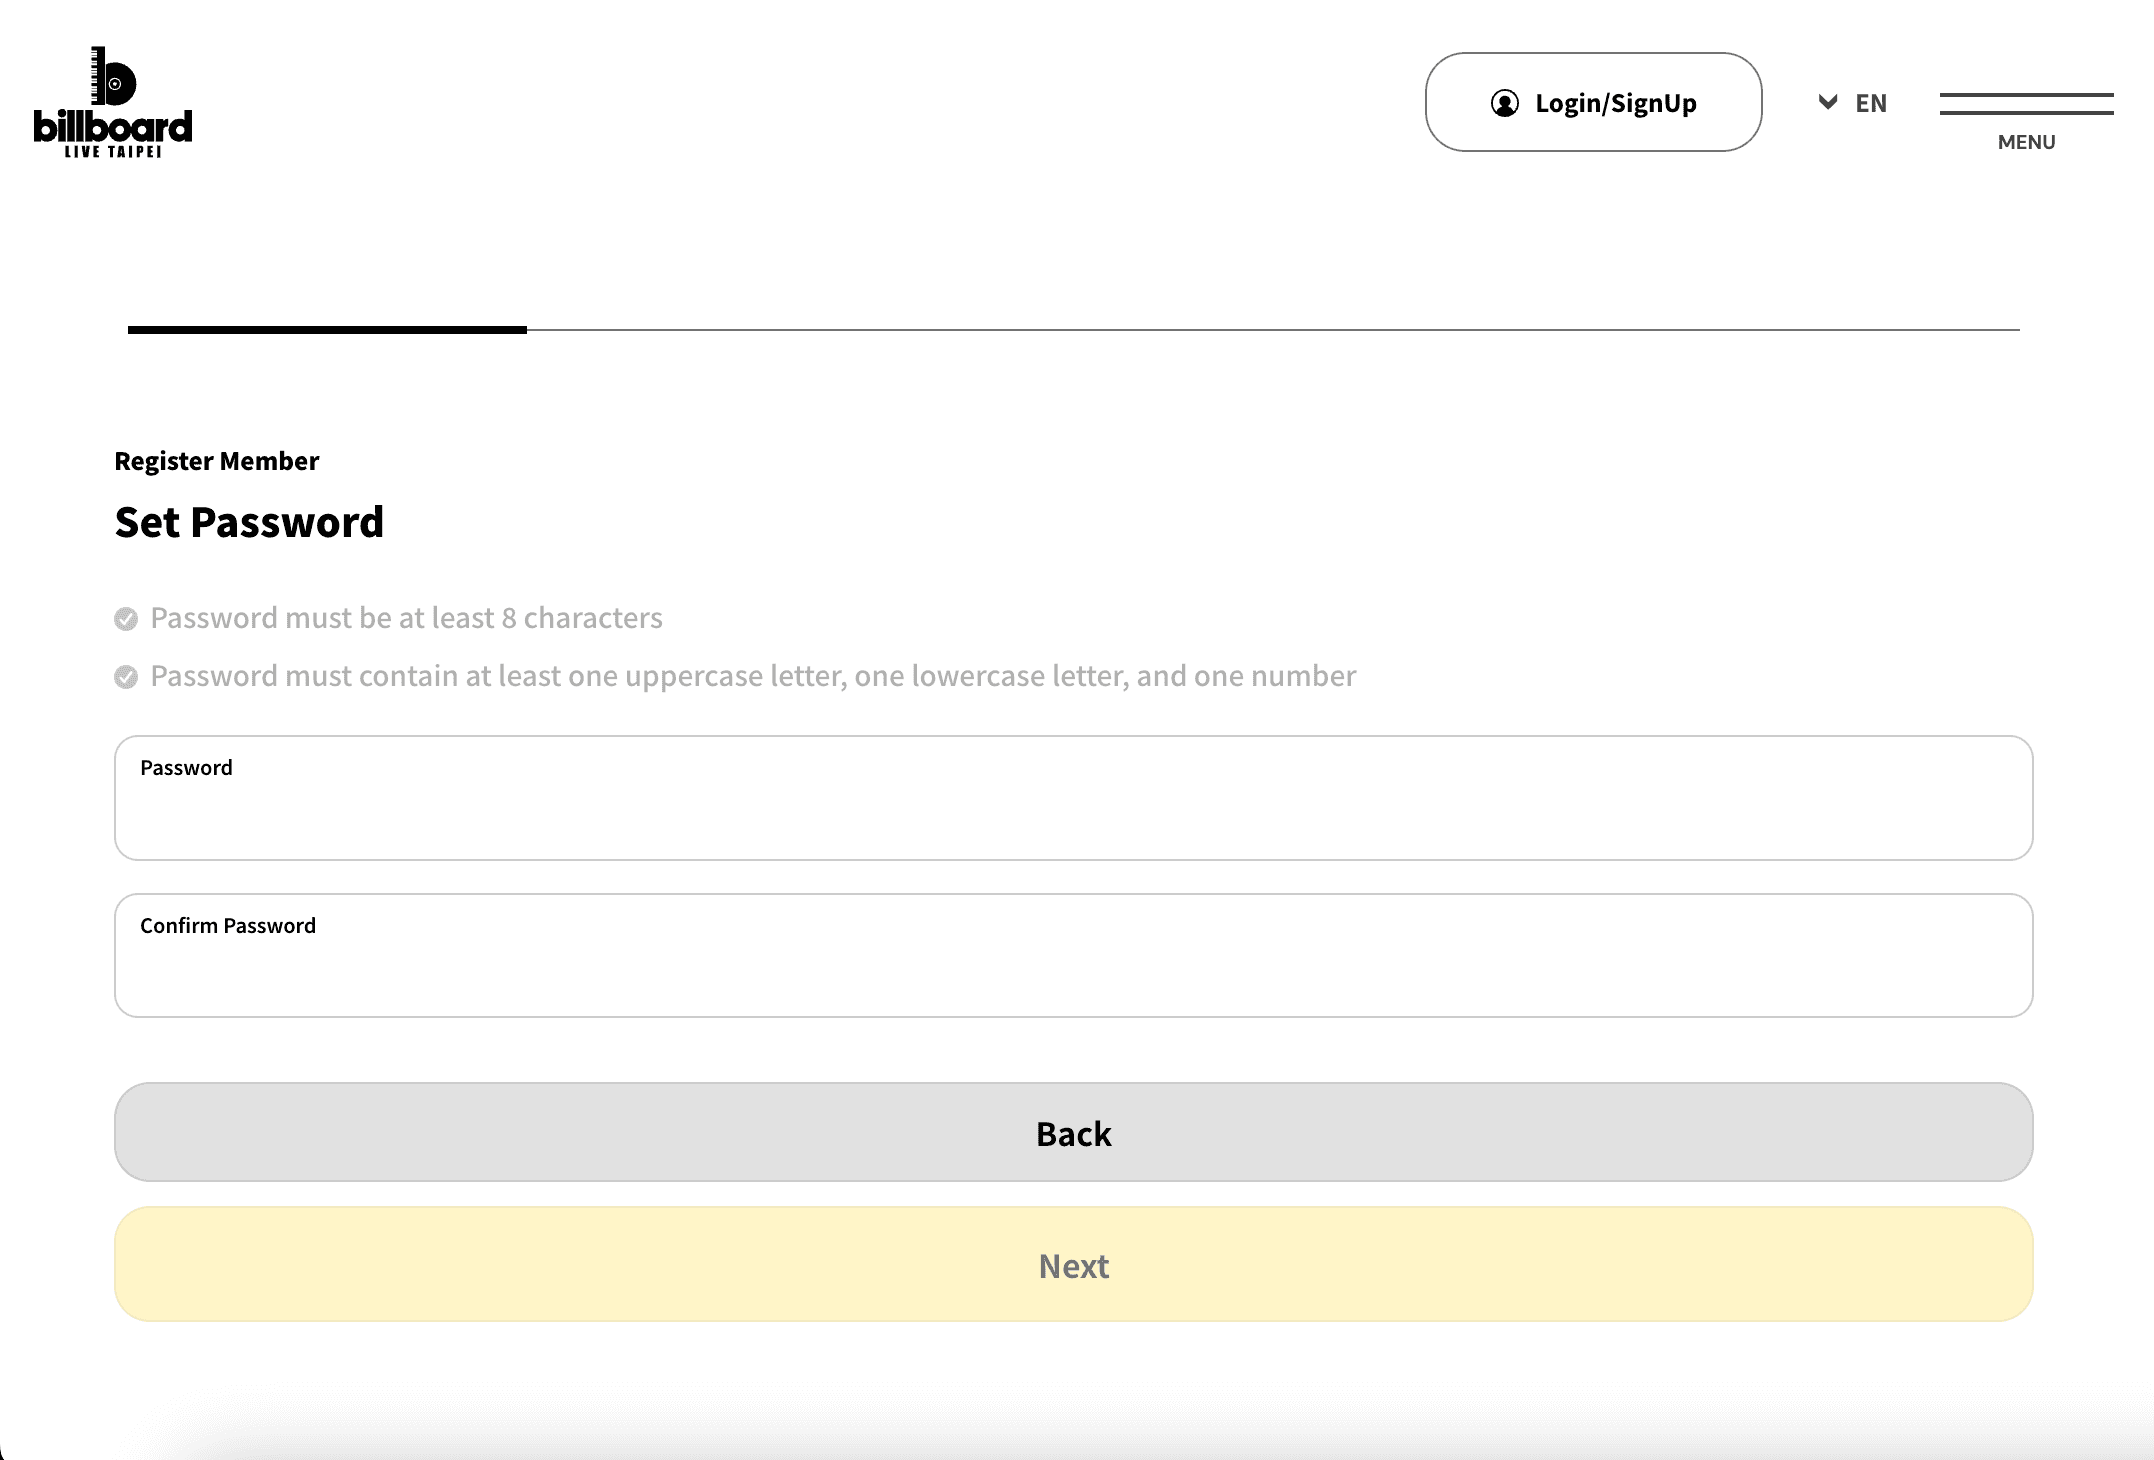This screenshot has height=1460, width=2154.
Task: Click the checkmark icon beside uppercase letter rule
Action: coord(126,677)
